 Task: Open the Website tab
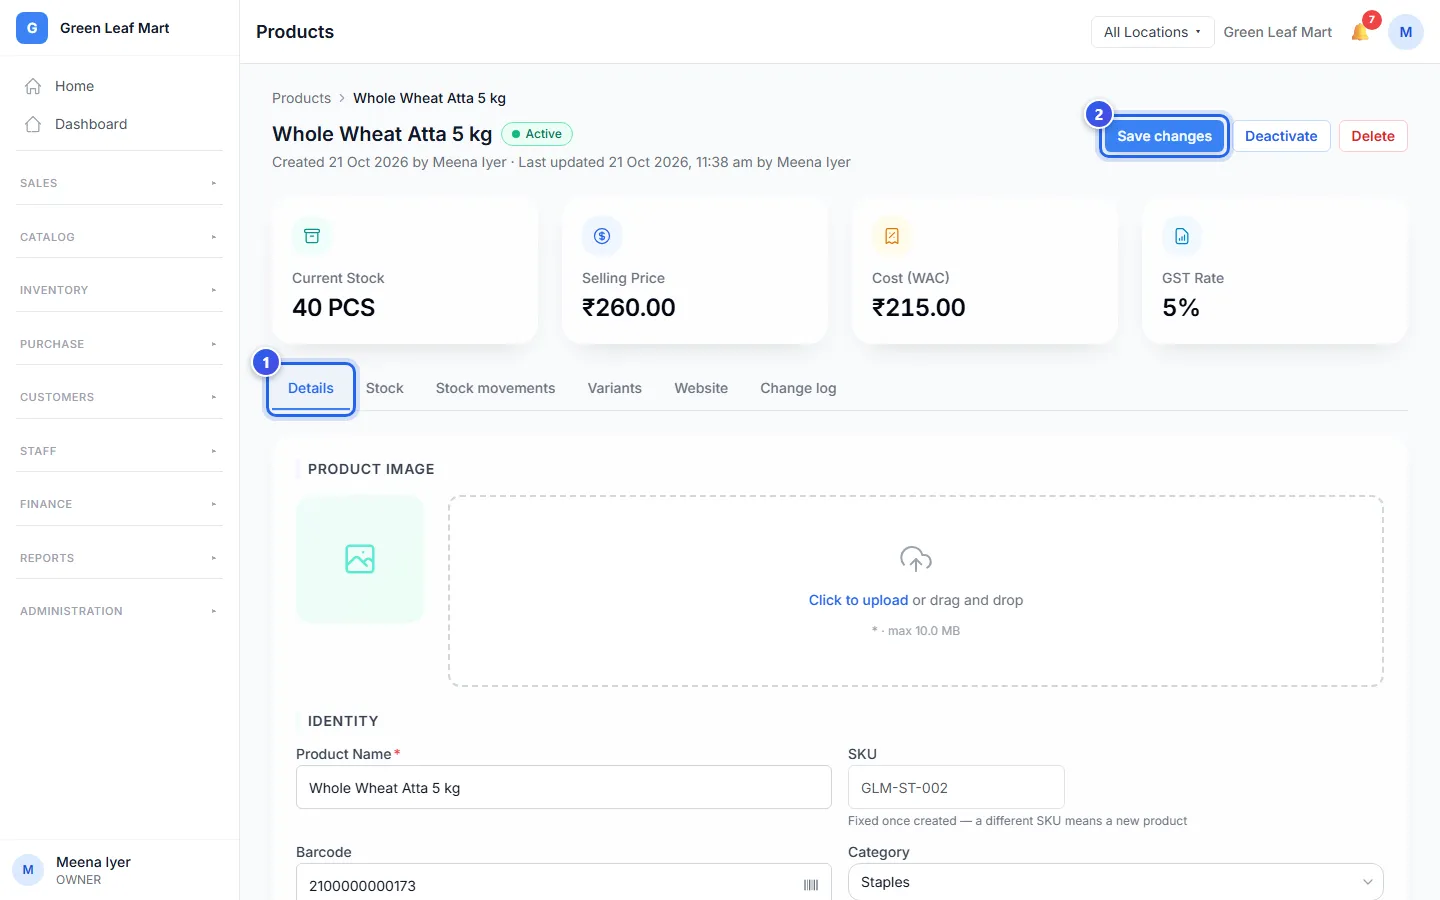tap(701, 388)
